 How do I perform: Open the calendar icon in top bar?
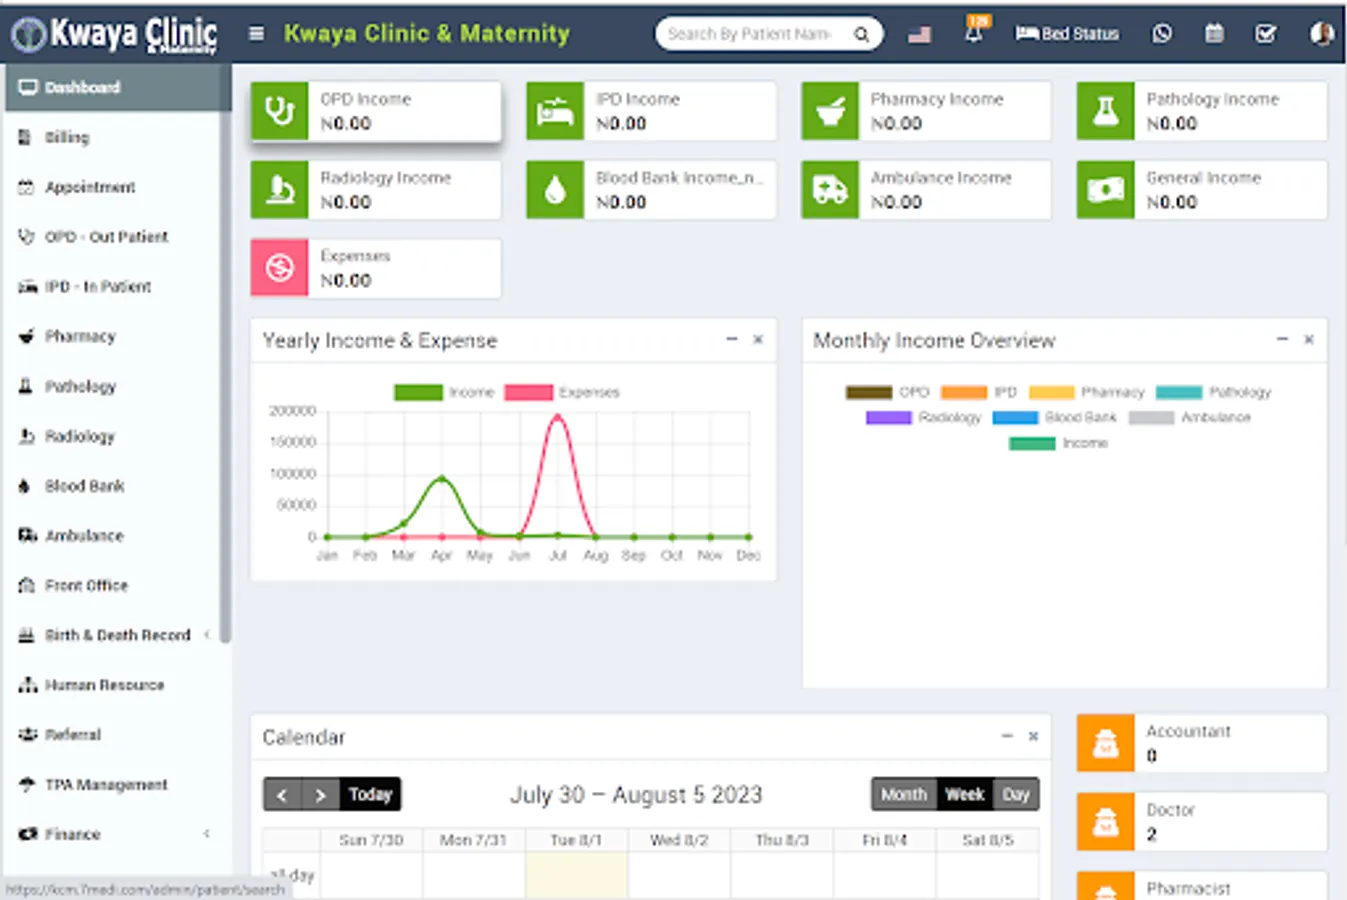click(1214, 34)
